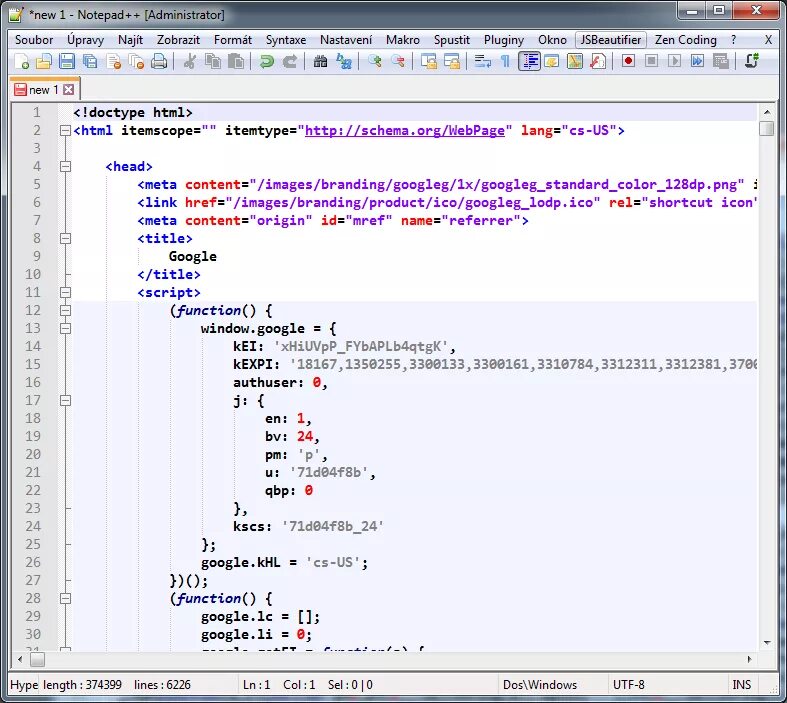Open Find with the binoculars icon
Viewport: 787px width, 703px height.
[x=320, y=61]
